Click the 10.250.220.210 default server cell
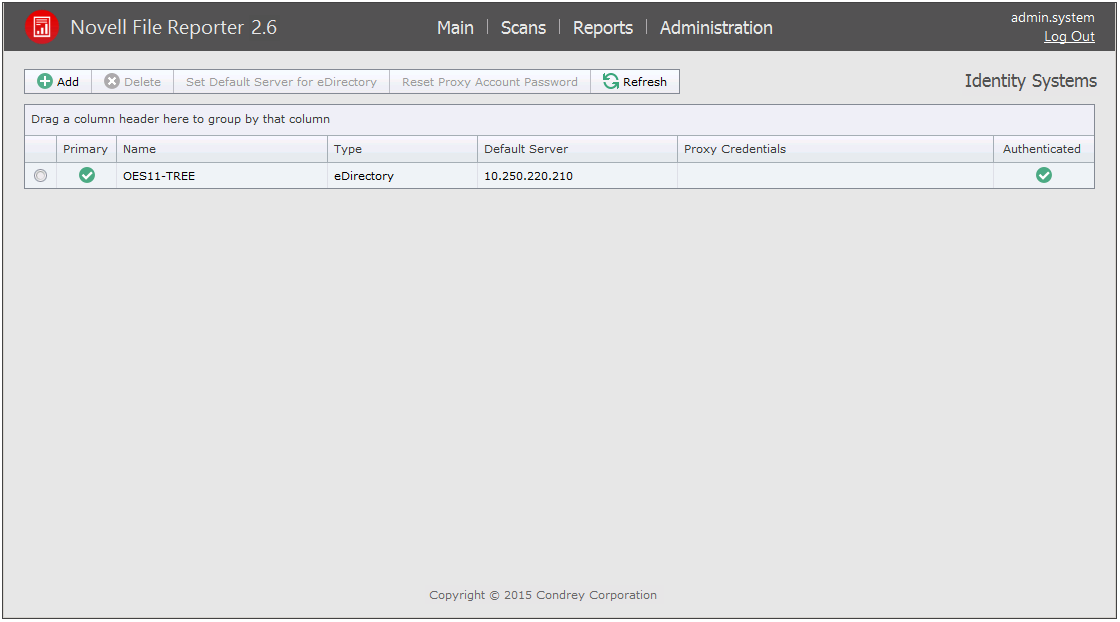 click(x=528, y=176)
